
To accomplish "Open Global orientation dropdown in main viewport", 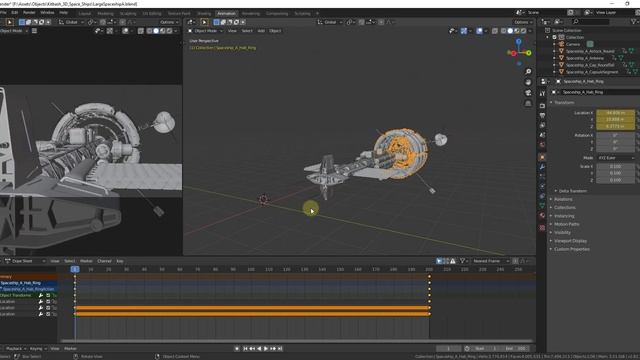I will point(330,22).
